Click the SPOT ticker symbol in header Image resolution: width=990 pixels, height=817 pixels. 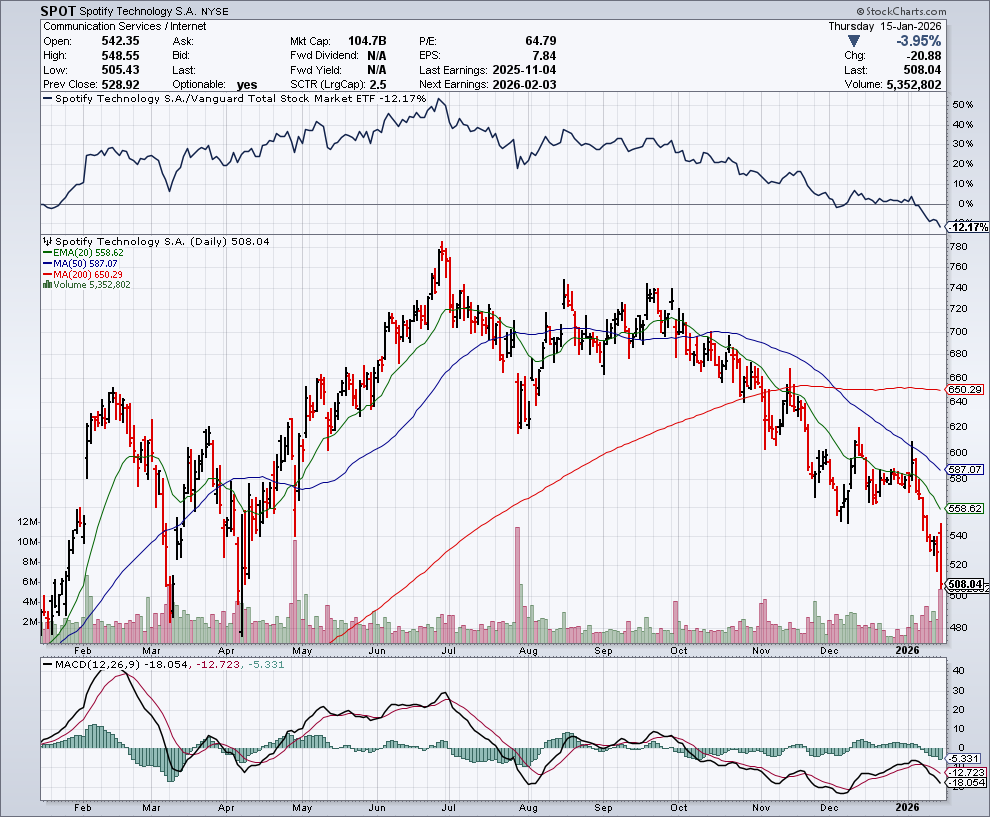[58, 11]
